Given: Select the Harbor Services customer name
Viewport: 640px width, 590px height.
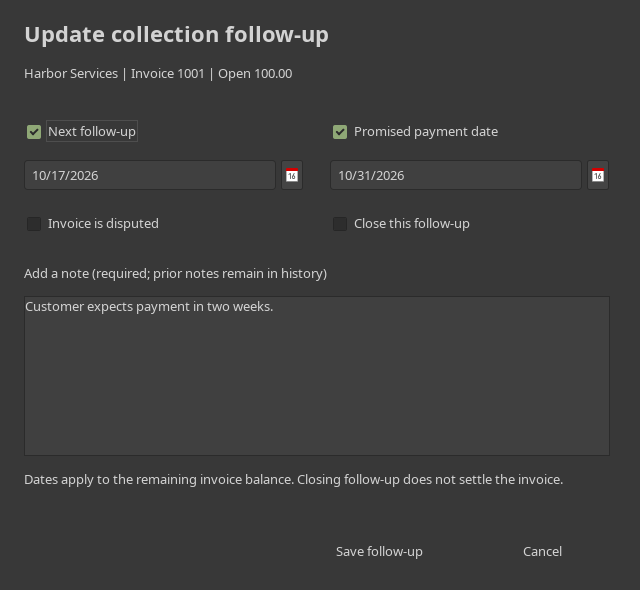Looking at the screenshot, I should coord(71,74).
